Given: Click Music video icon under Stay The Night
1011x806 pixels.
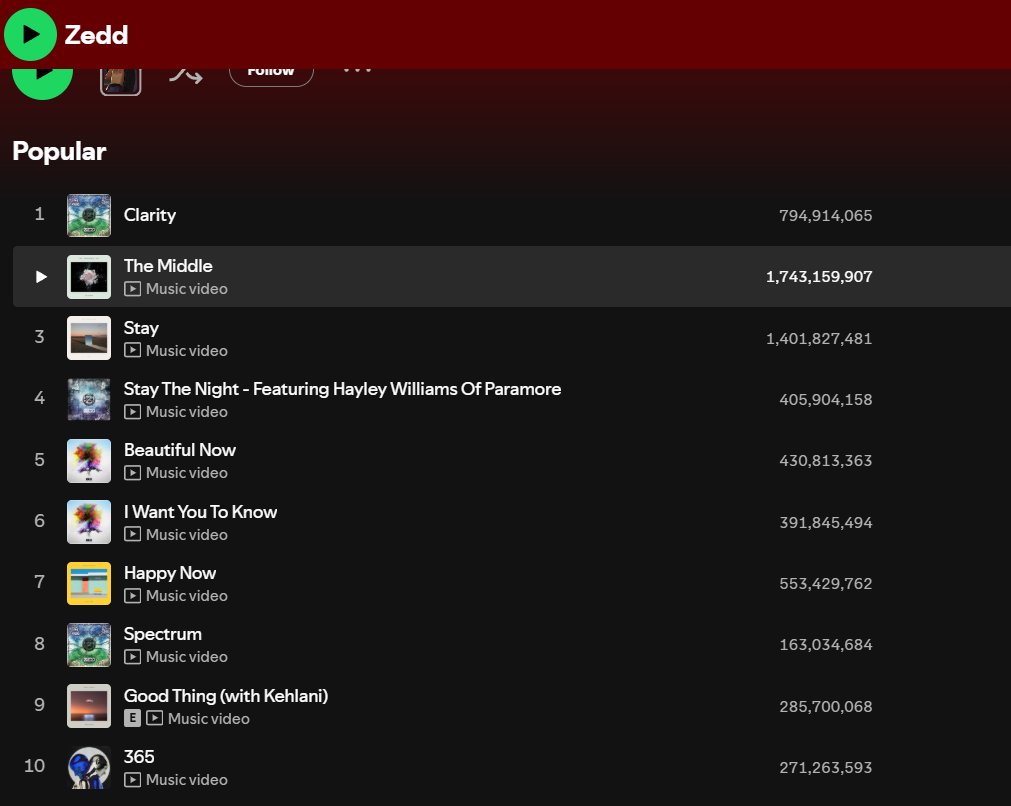Looking at the screenshot, I should pyautogui.click(x=132, y=411).
